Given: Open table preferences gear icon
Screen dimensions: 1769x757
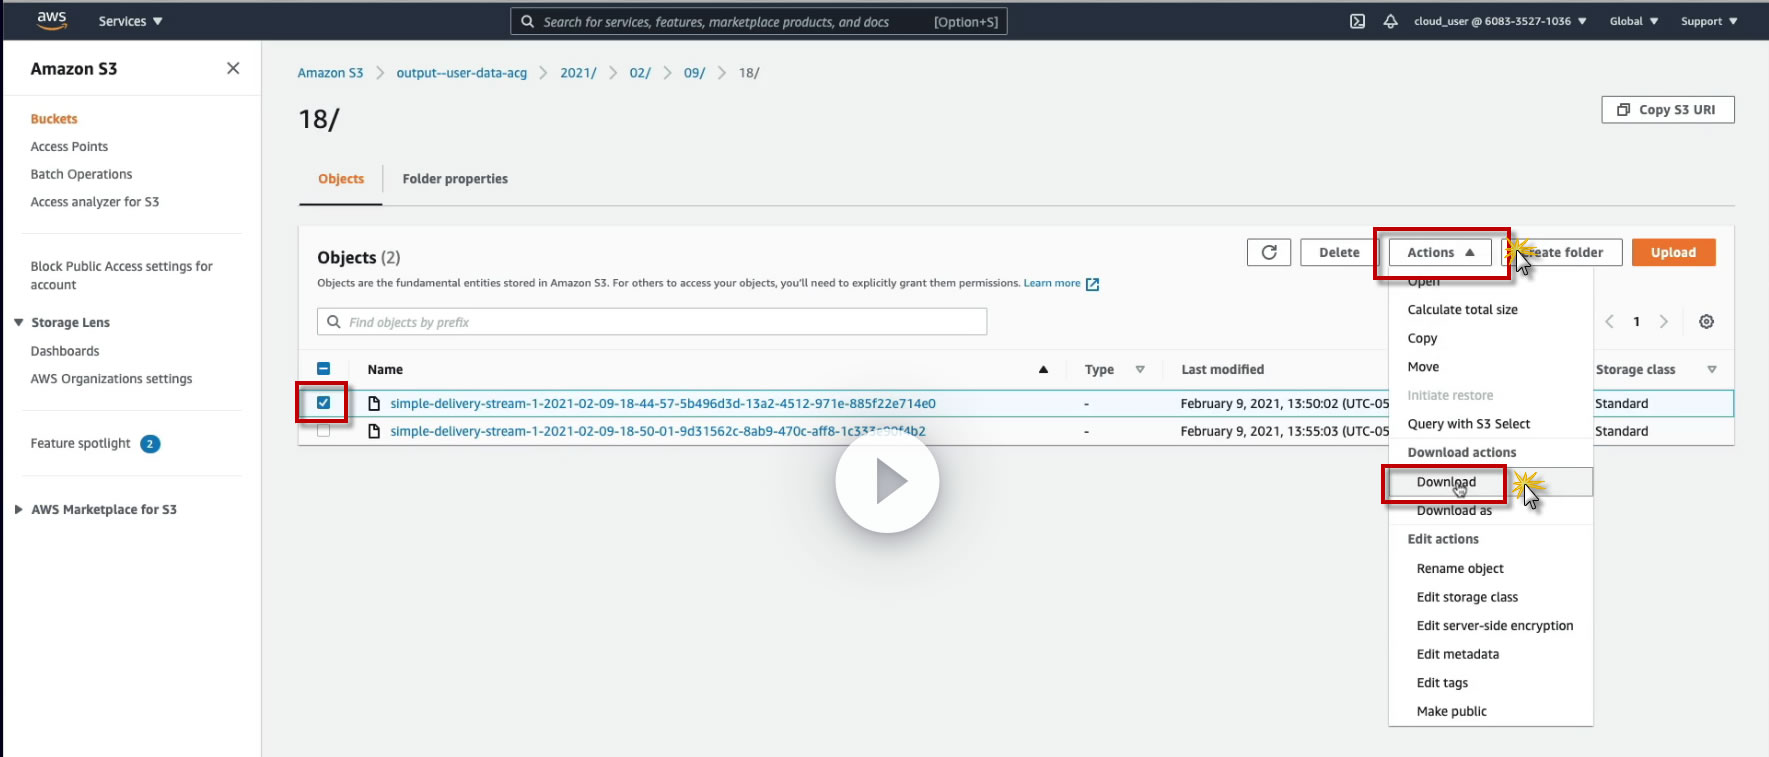Looking at the screenshot, I should tap(1706, 321).
